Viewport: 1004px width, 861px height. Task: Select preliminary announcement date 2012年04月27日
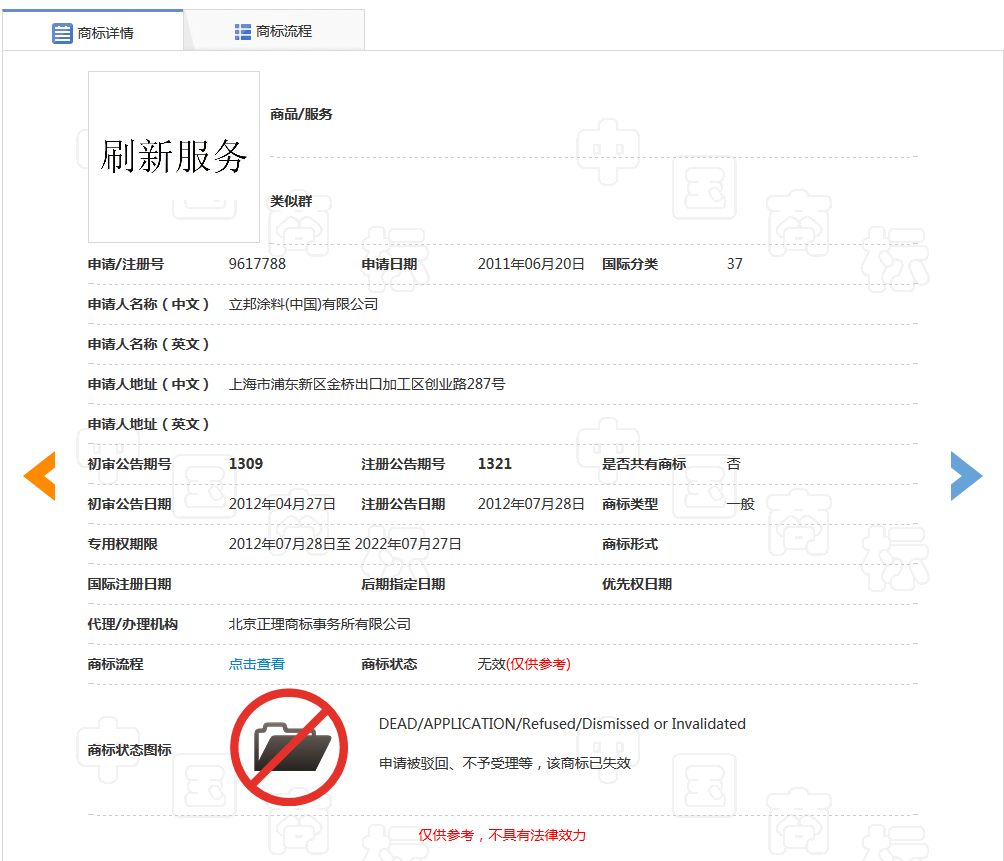[x=282, y=504]
